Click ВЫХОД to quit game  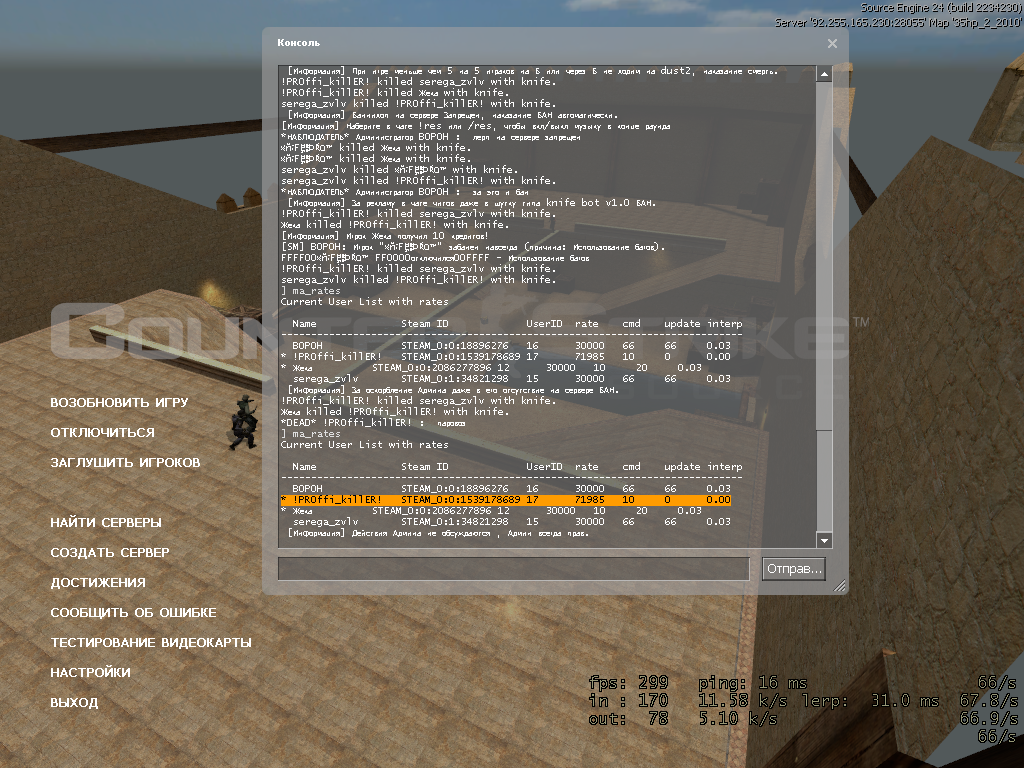[74, 703]
